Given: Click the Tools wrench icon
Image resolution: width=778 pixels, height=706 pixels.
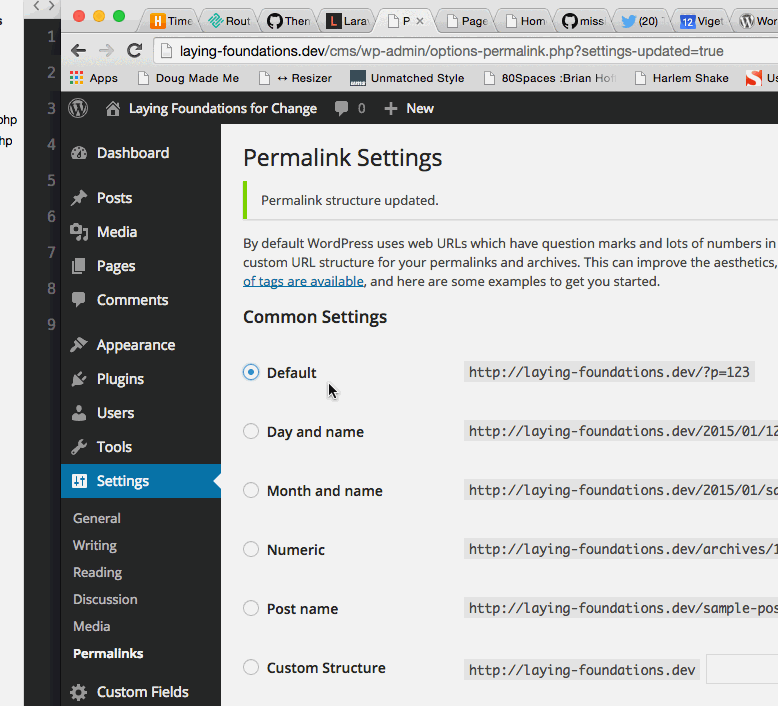Looking at the screenshot, I should [x=79, y=447].
